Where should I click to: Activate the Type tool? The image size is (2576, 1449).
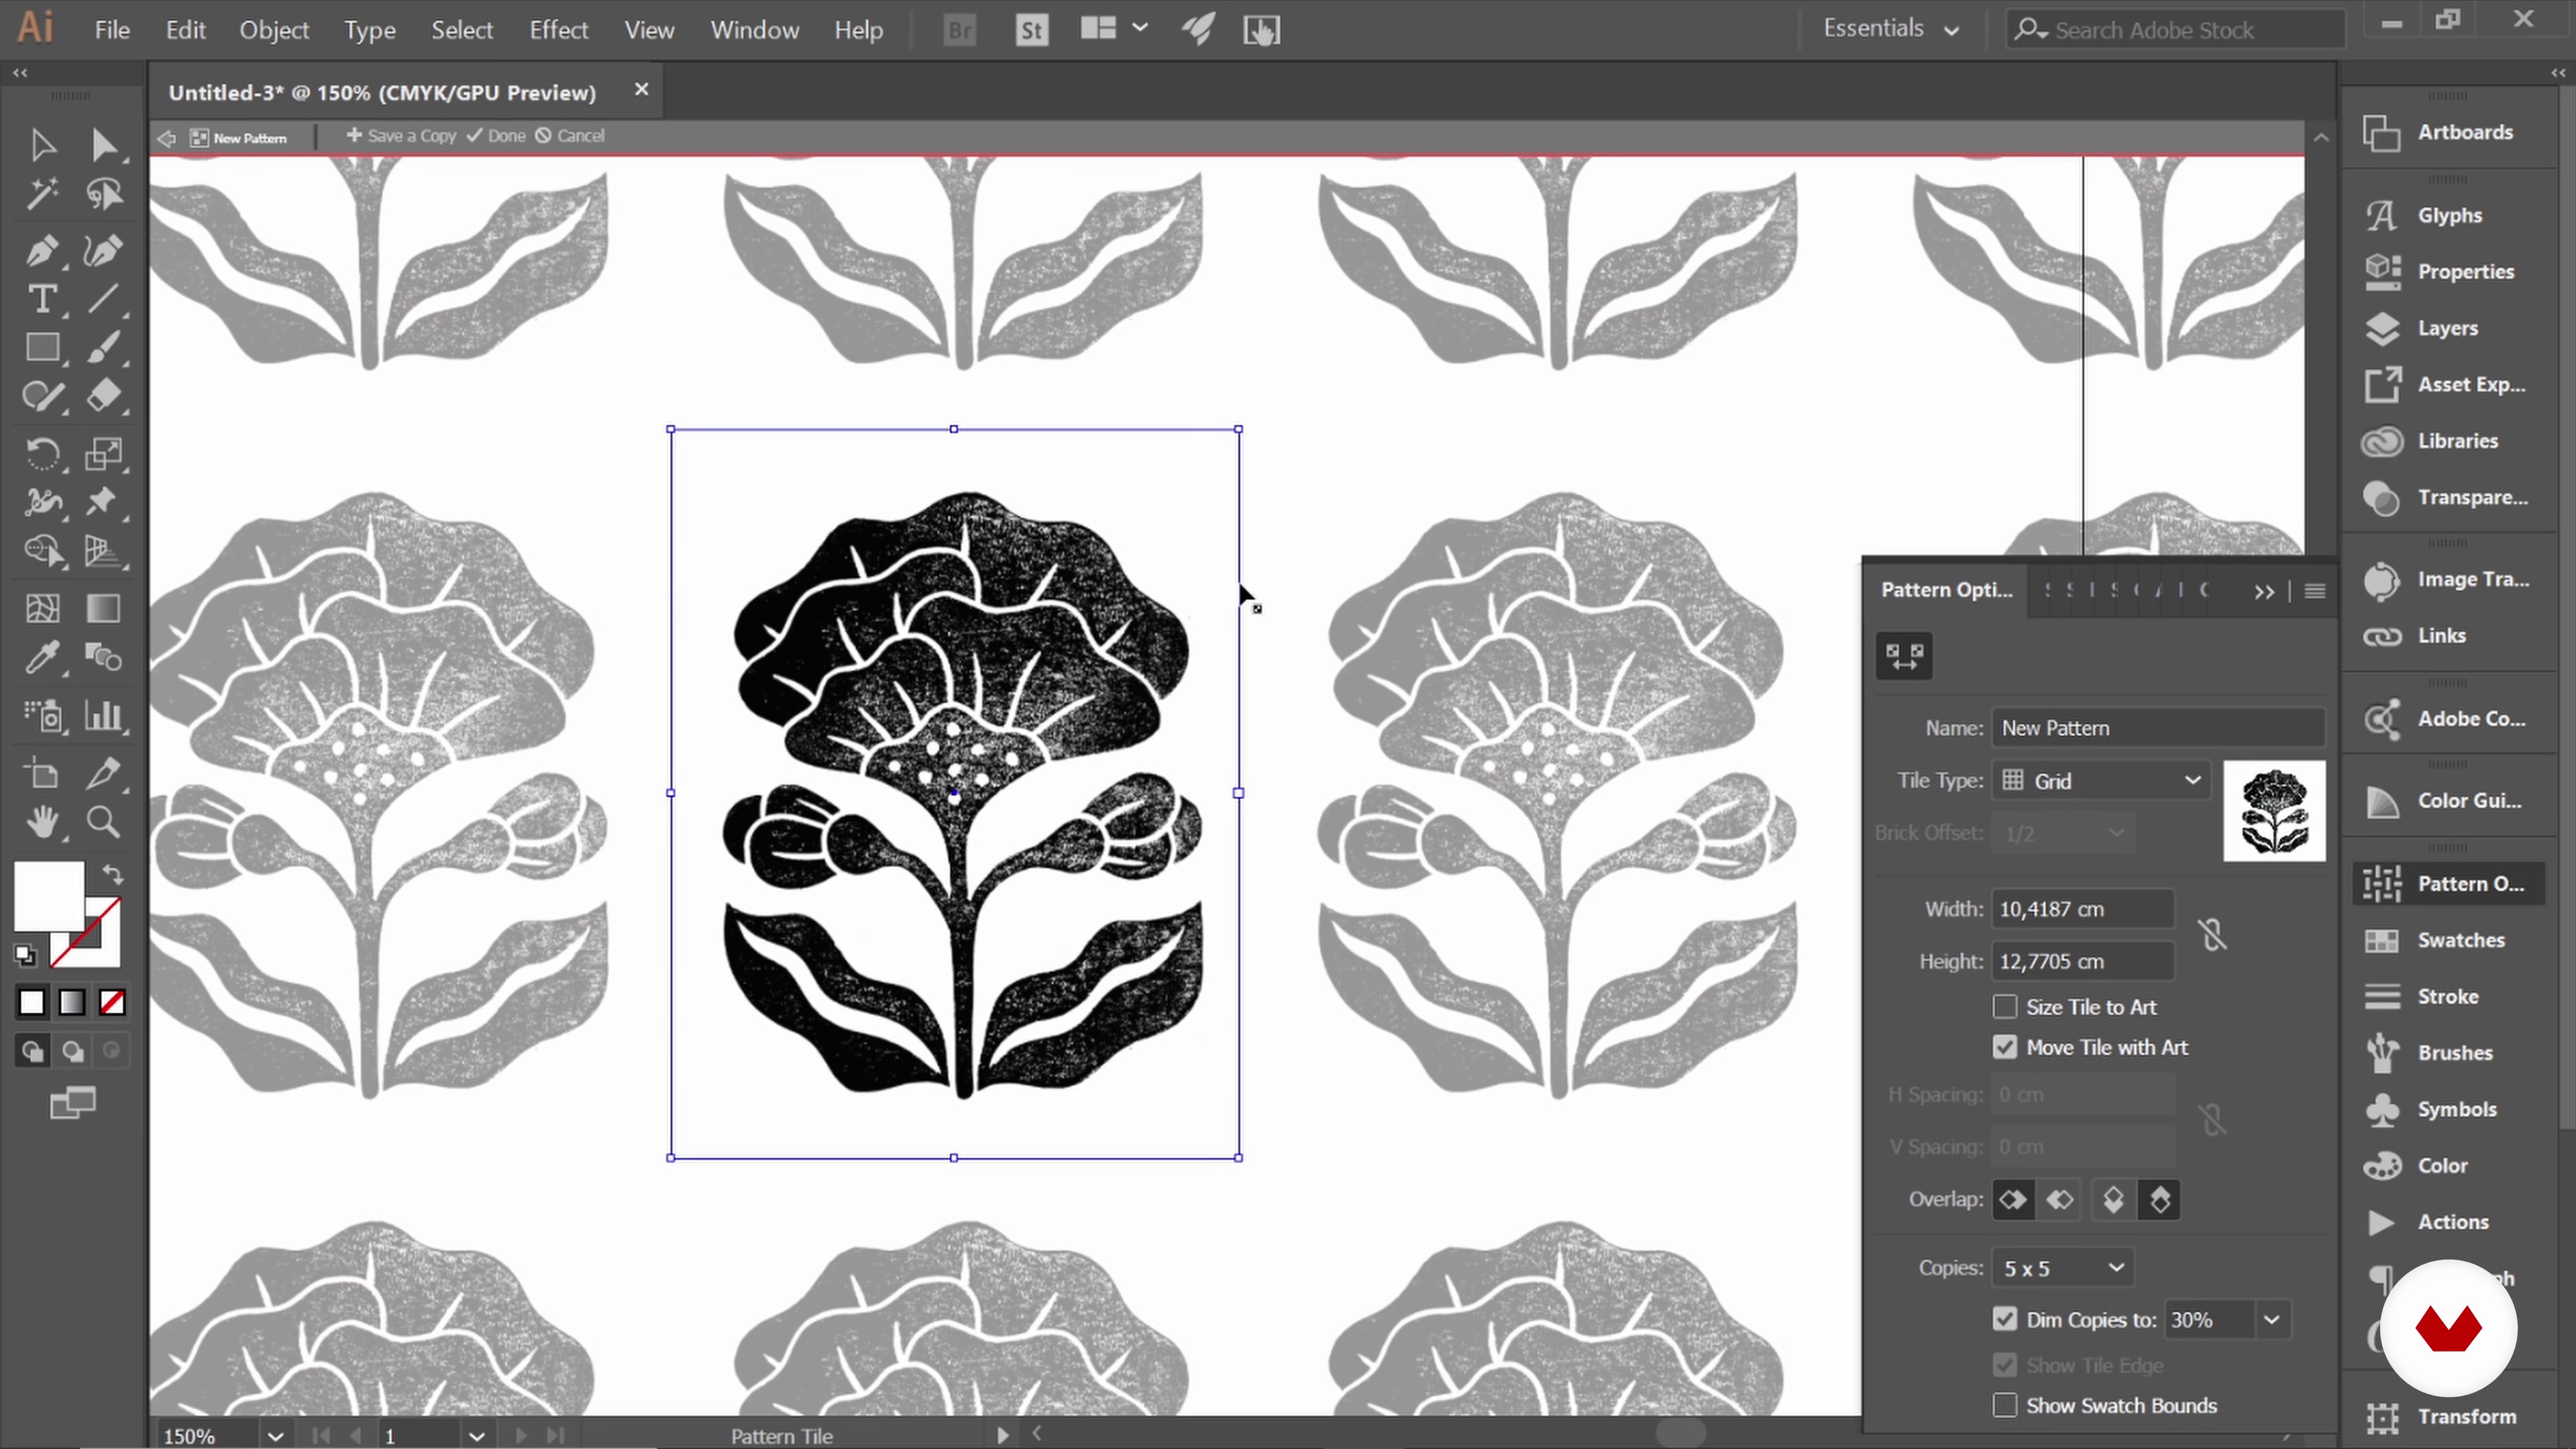(42, 299)
